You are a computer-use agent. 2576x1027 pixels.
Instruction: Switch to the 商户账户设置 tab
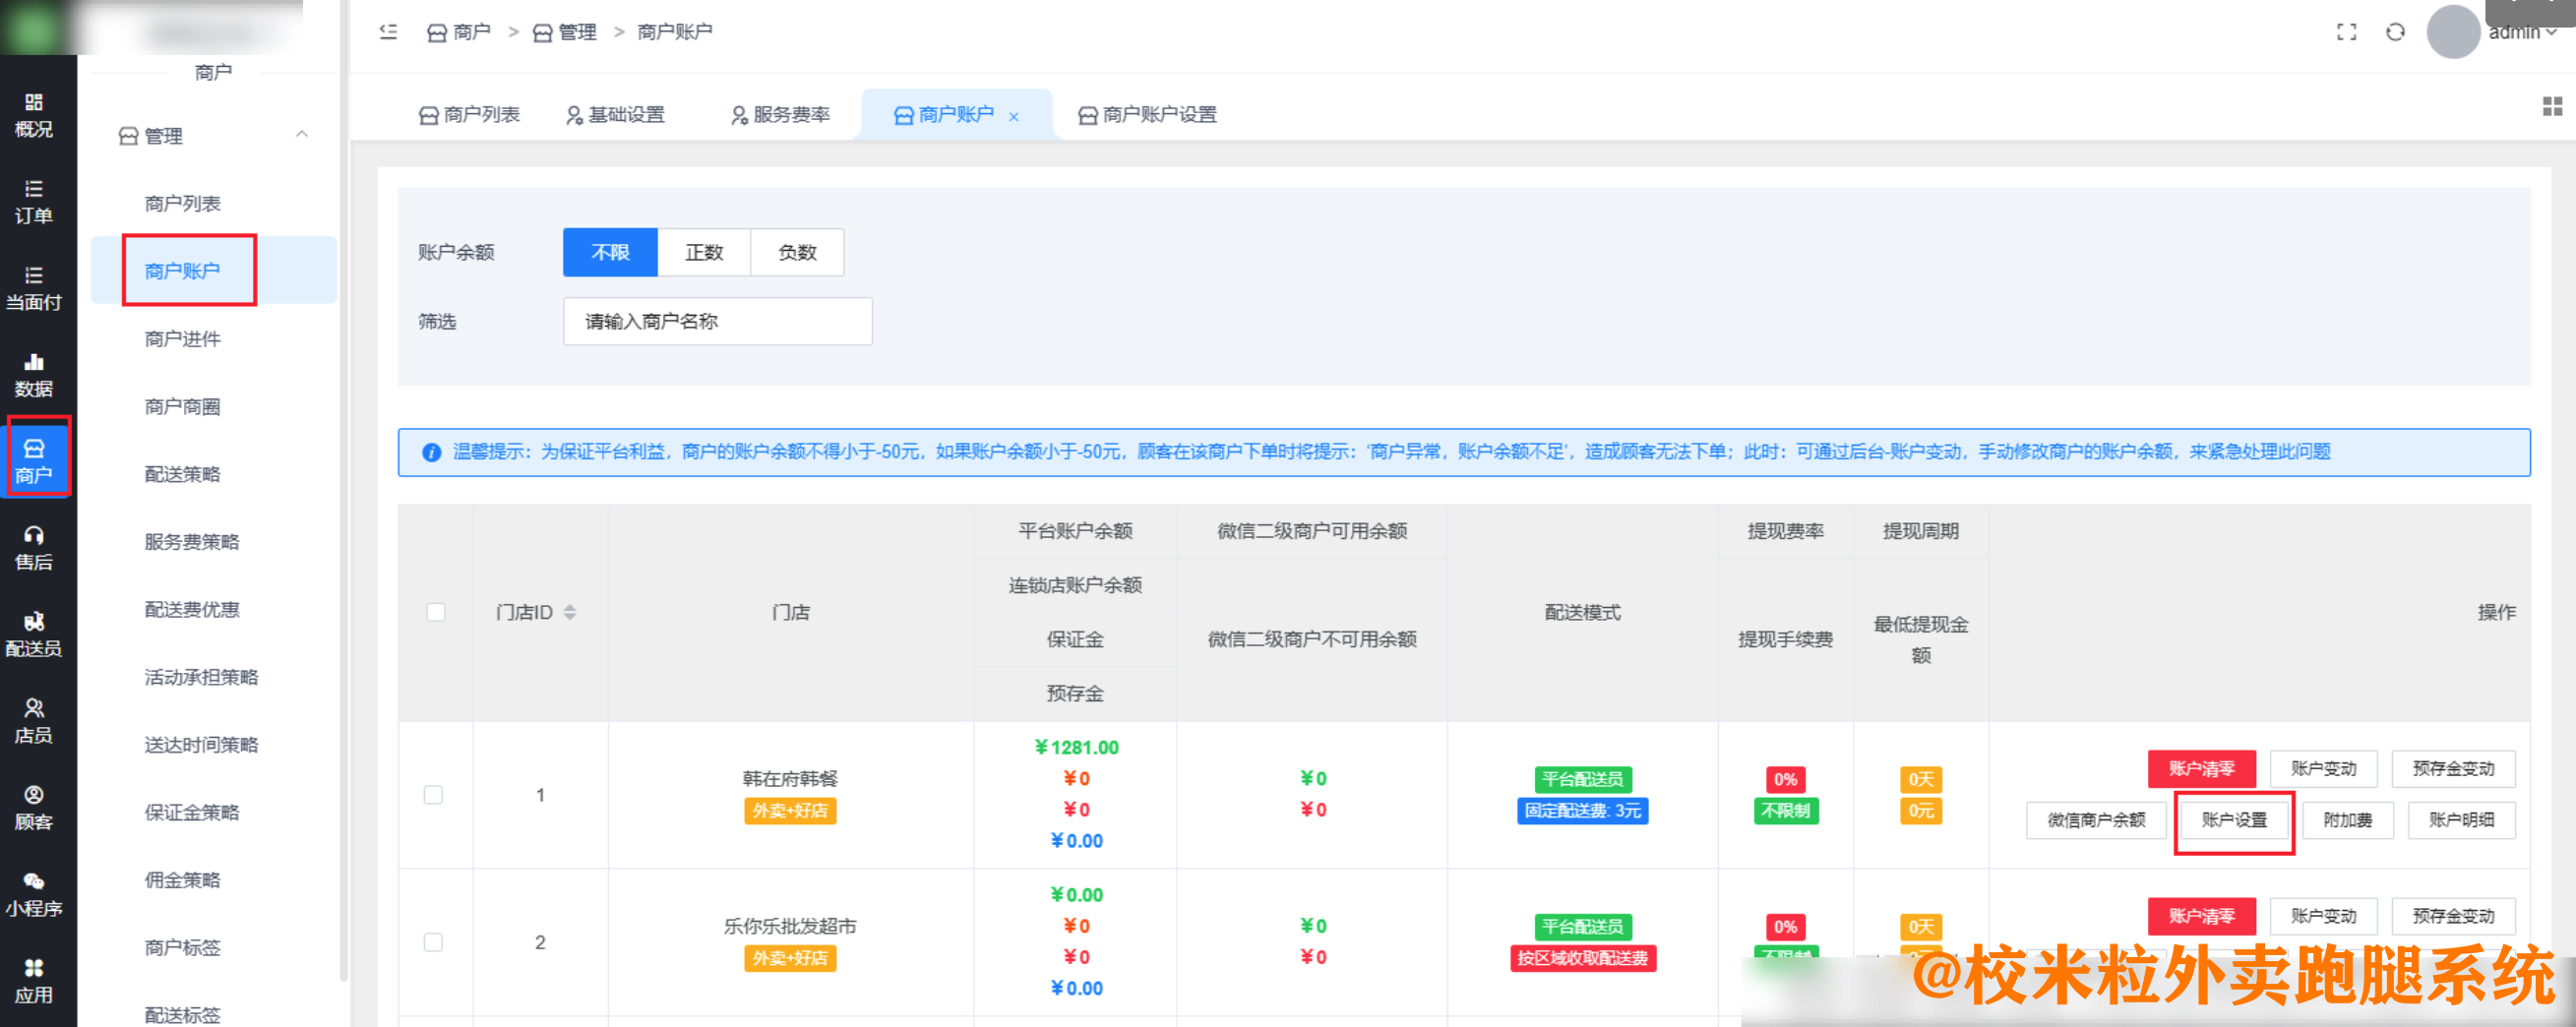tap(1147, 114)
